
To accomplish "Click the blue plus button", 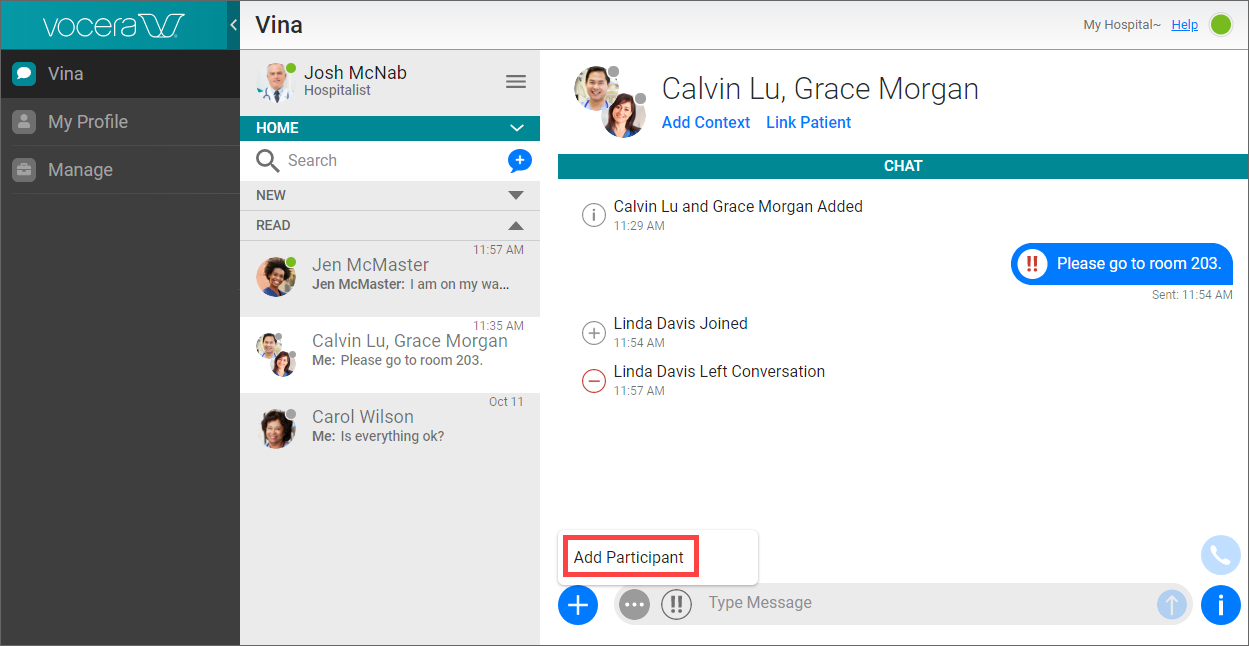I will (x=578, y=604).
